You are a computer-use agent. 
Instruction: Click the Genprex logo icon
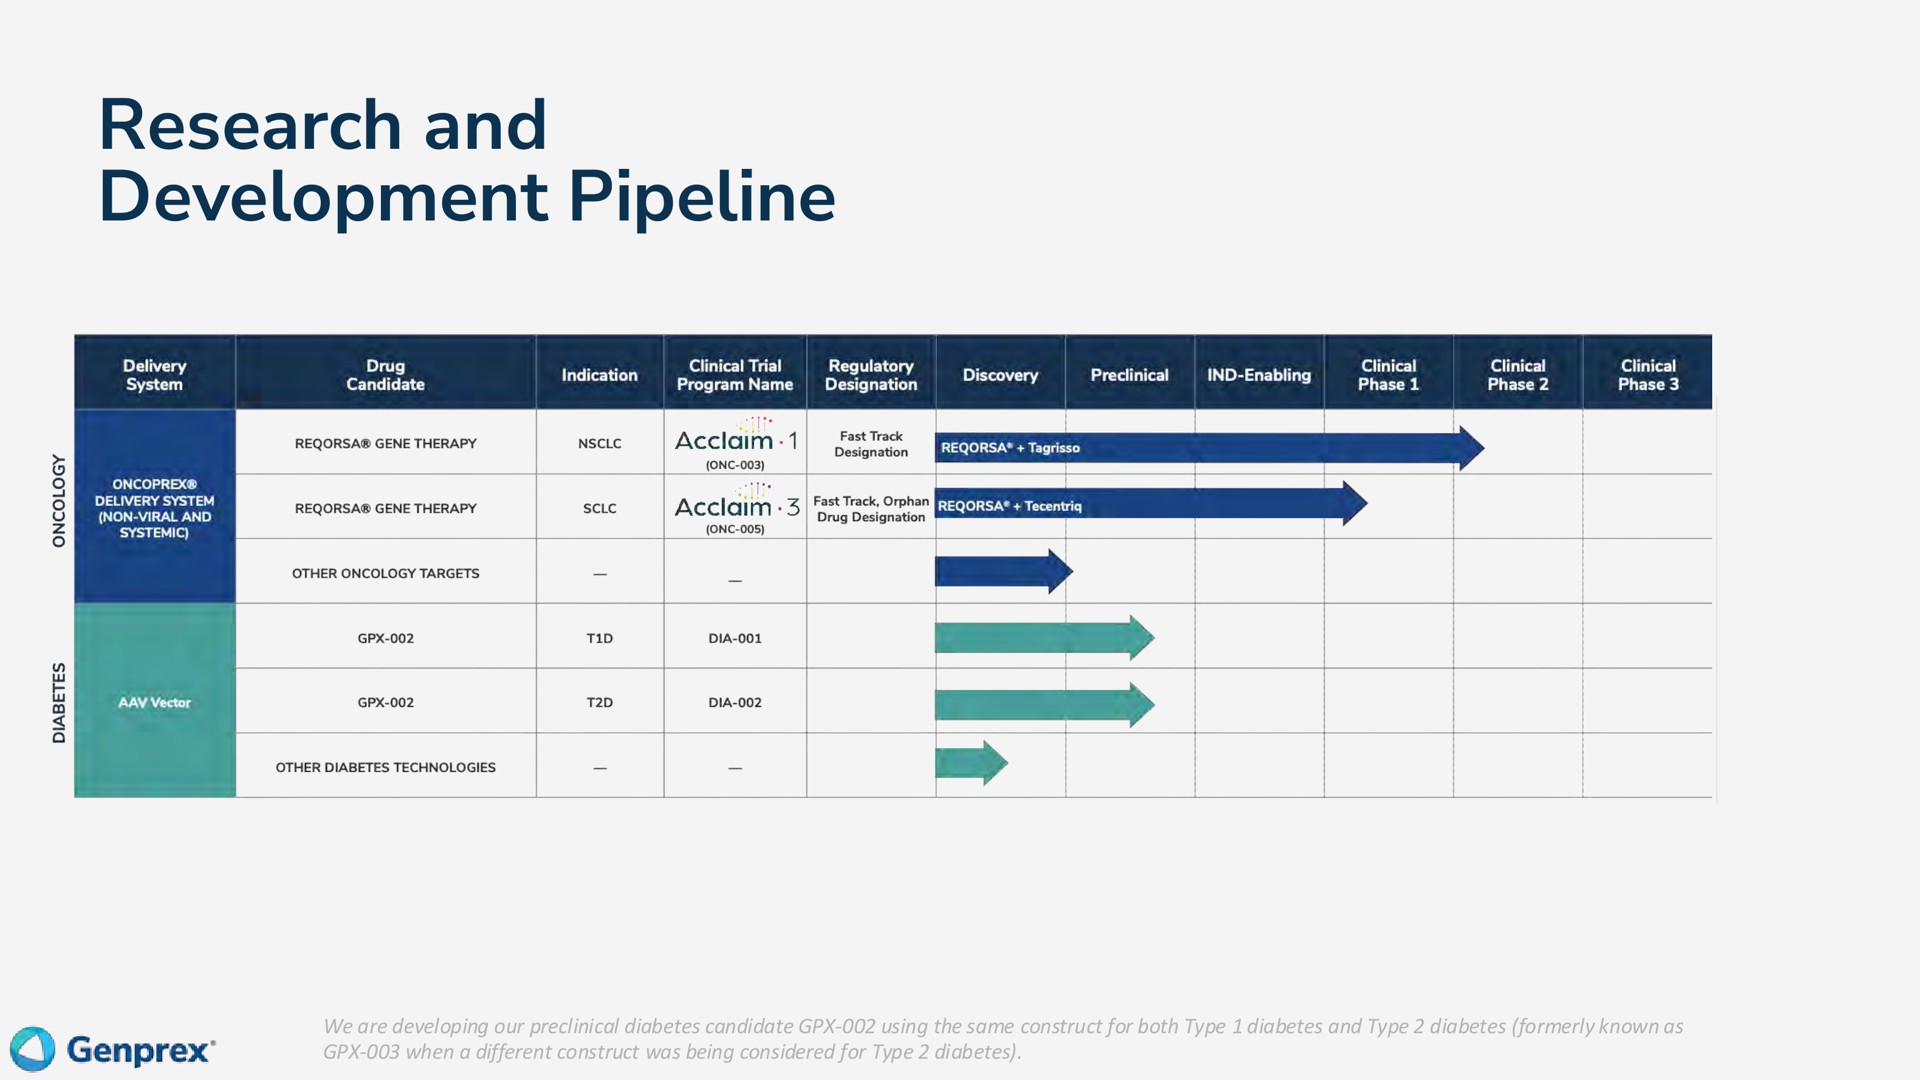click(32, 1049)
